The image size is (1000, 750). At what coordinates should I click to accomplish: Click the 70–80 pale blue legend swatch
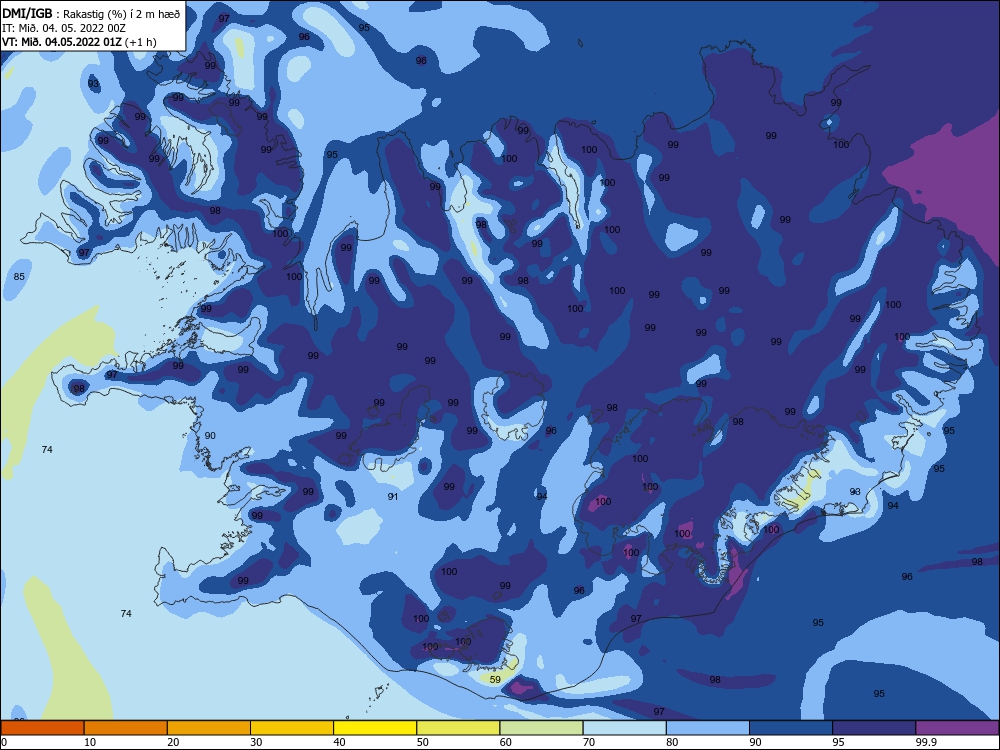click(x=624, y=728)
